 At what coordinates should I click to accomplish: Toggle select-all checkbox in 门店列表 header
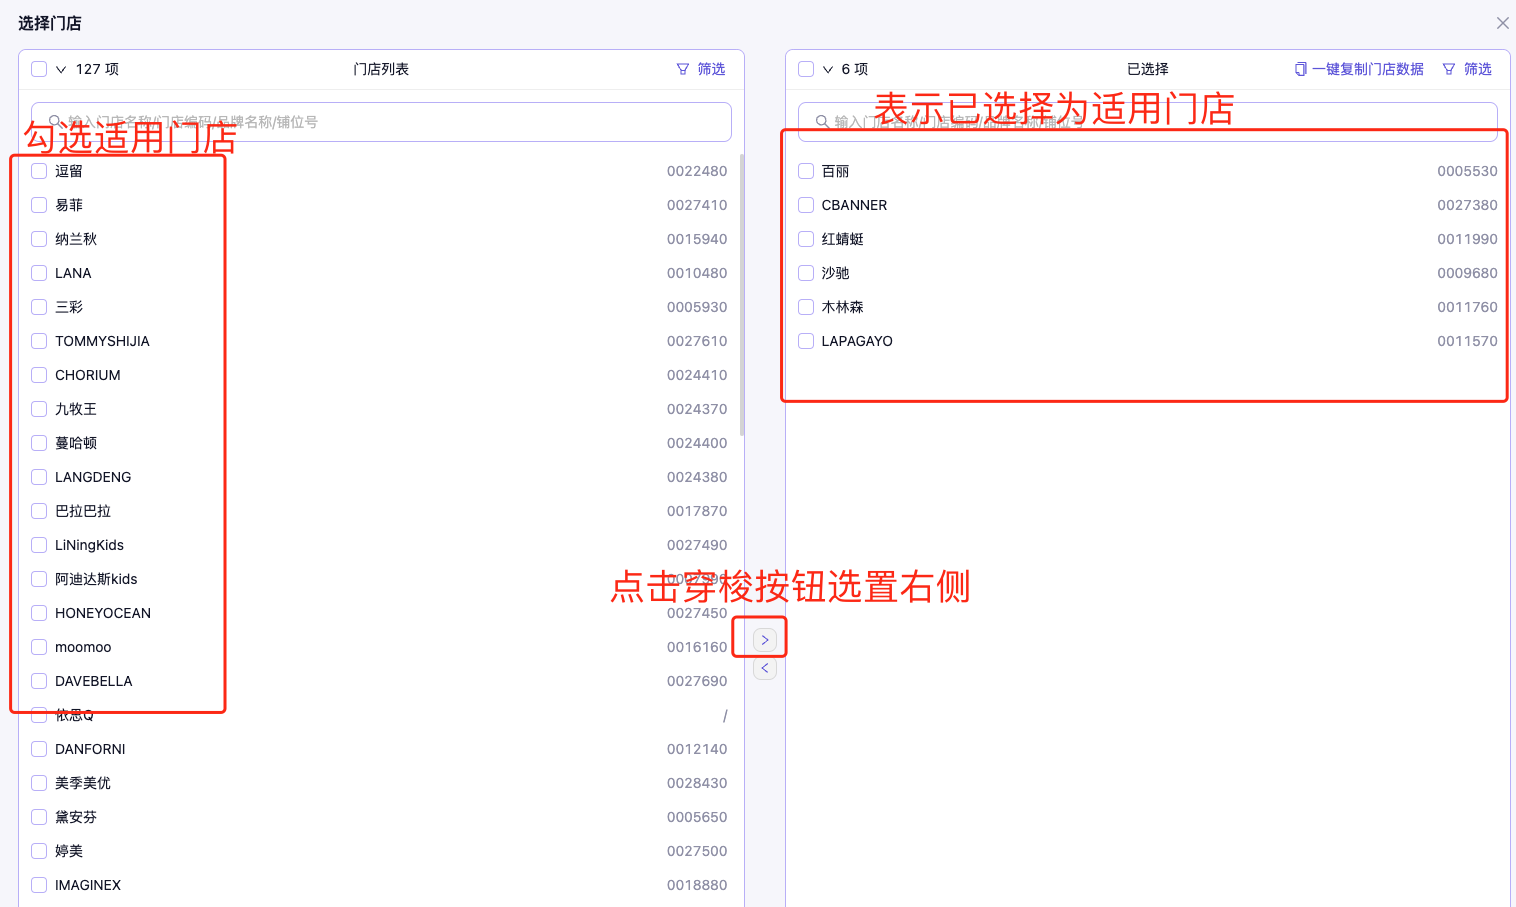[39, 69]
